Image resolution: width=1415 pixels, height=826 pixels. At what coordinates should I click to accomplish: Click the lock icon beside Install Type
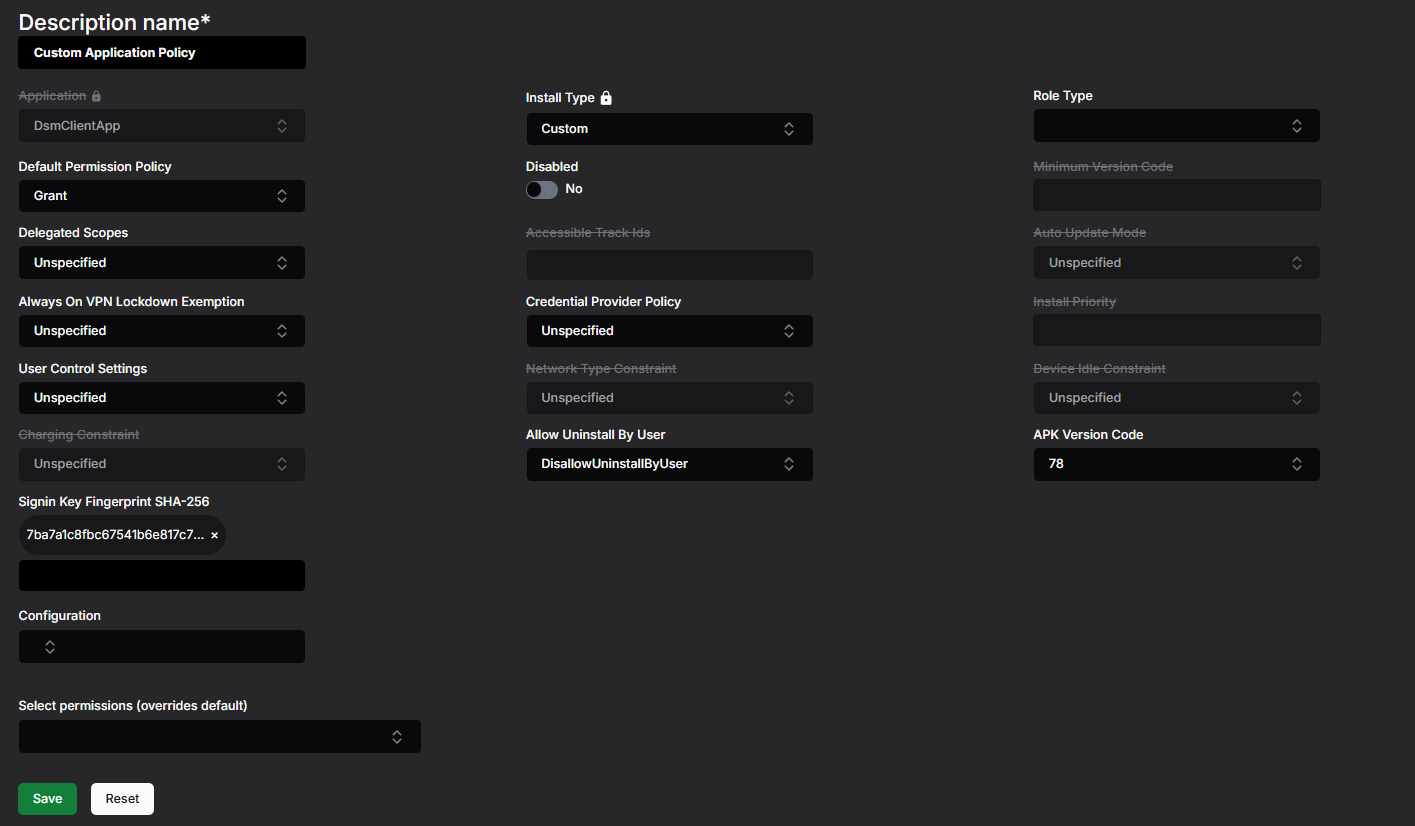(x=606, y=98)
